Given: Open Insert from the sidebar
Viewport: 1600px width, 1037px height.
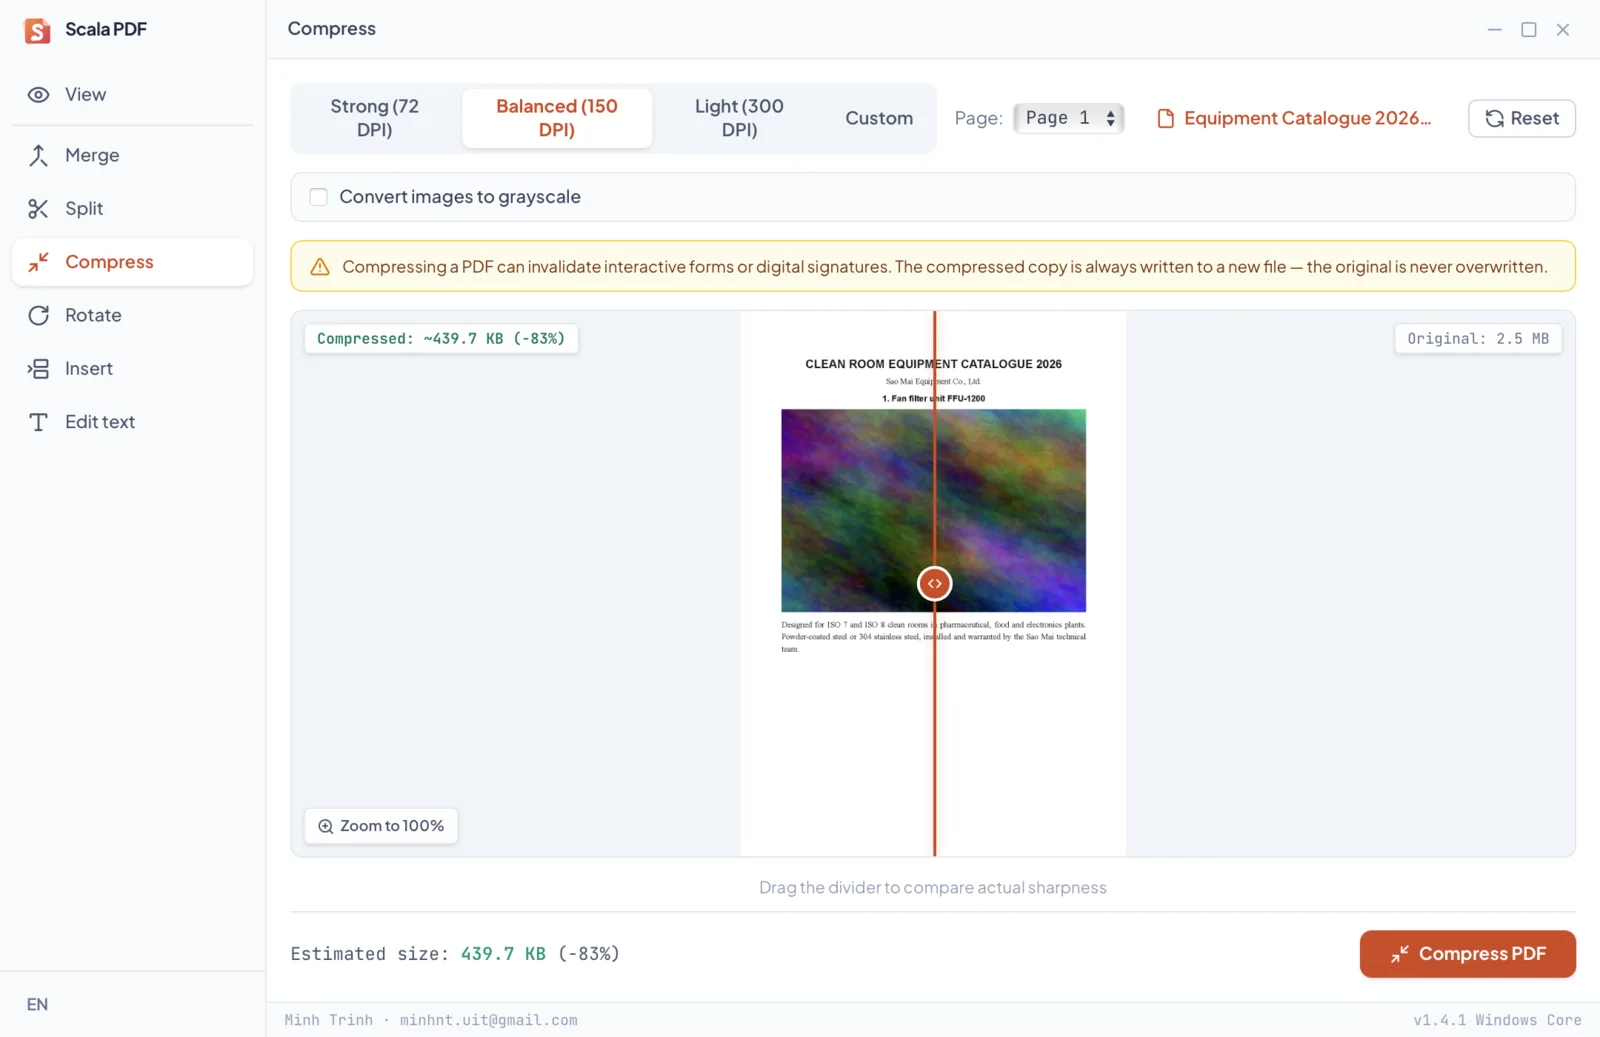Looking at the screenshot, I should [x=132, y=368].
